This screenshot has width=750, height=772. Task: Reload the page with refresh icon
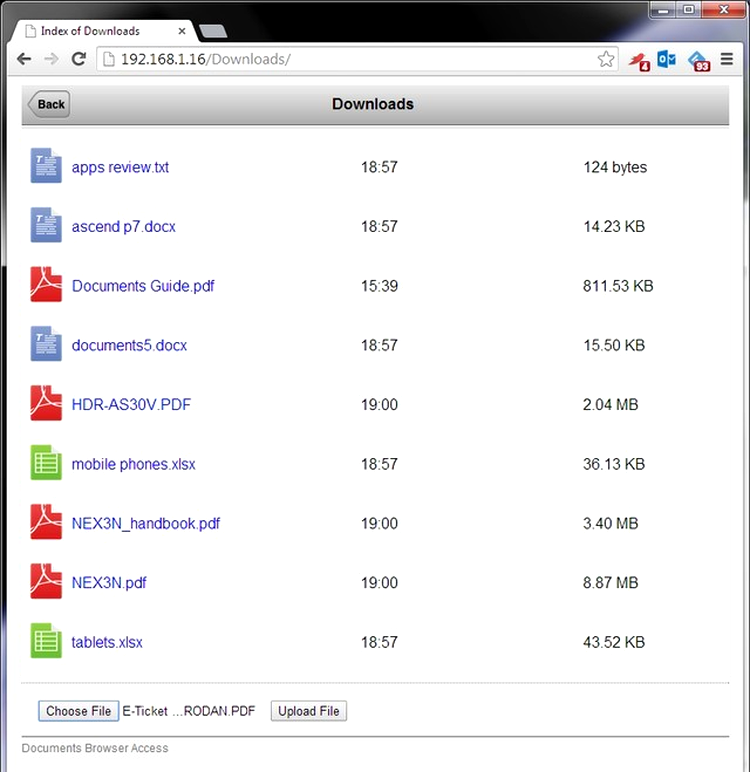point(79,59)
